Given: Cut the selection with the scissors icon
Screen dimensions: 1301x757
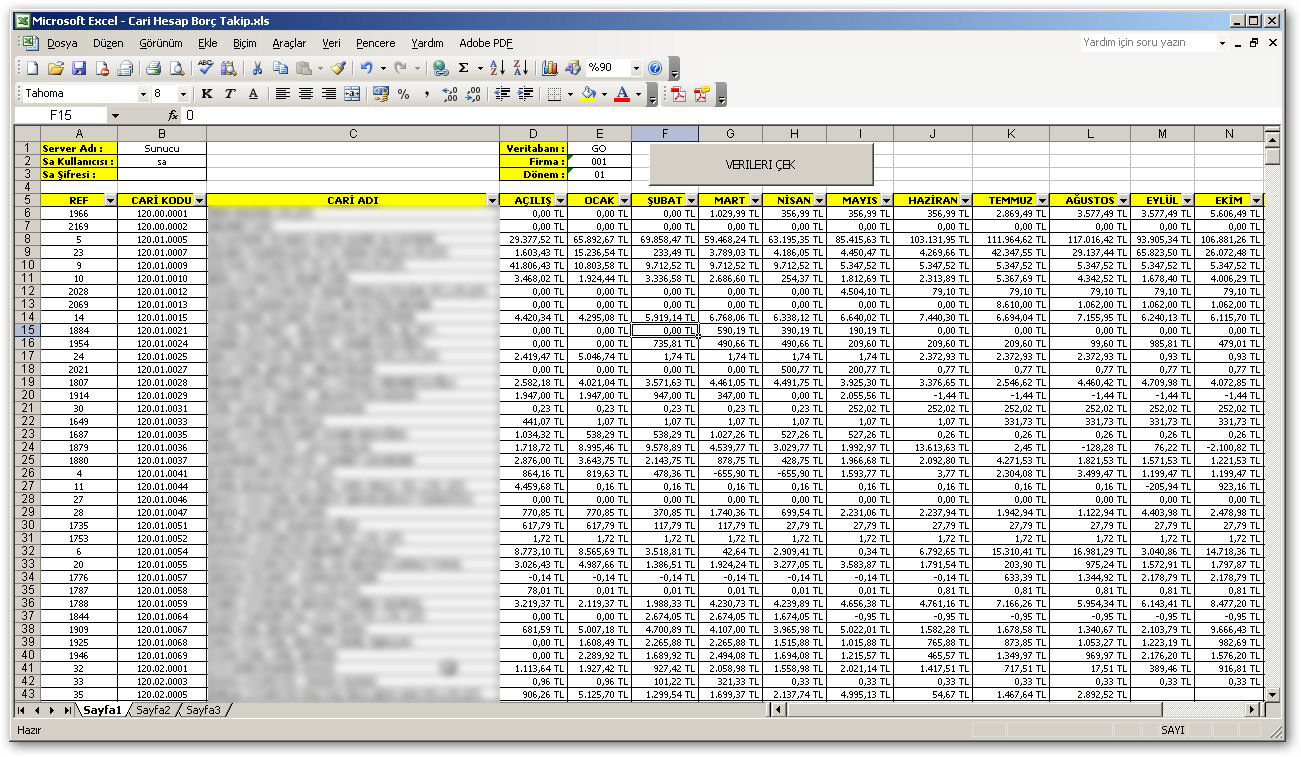Looking at the screenshot, I should (257, 68).
